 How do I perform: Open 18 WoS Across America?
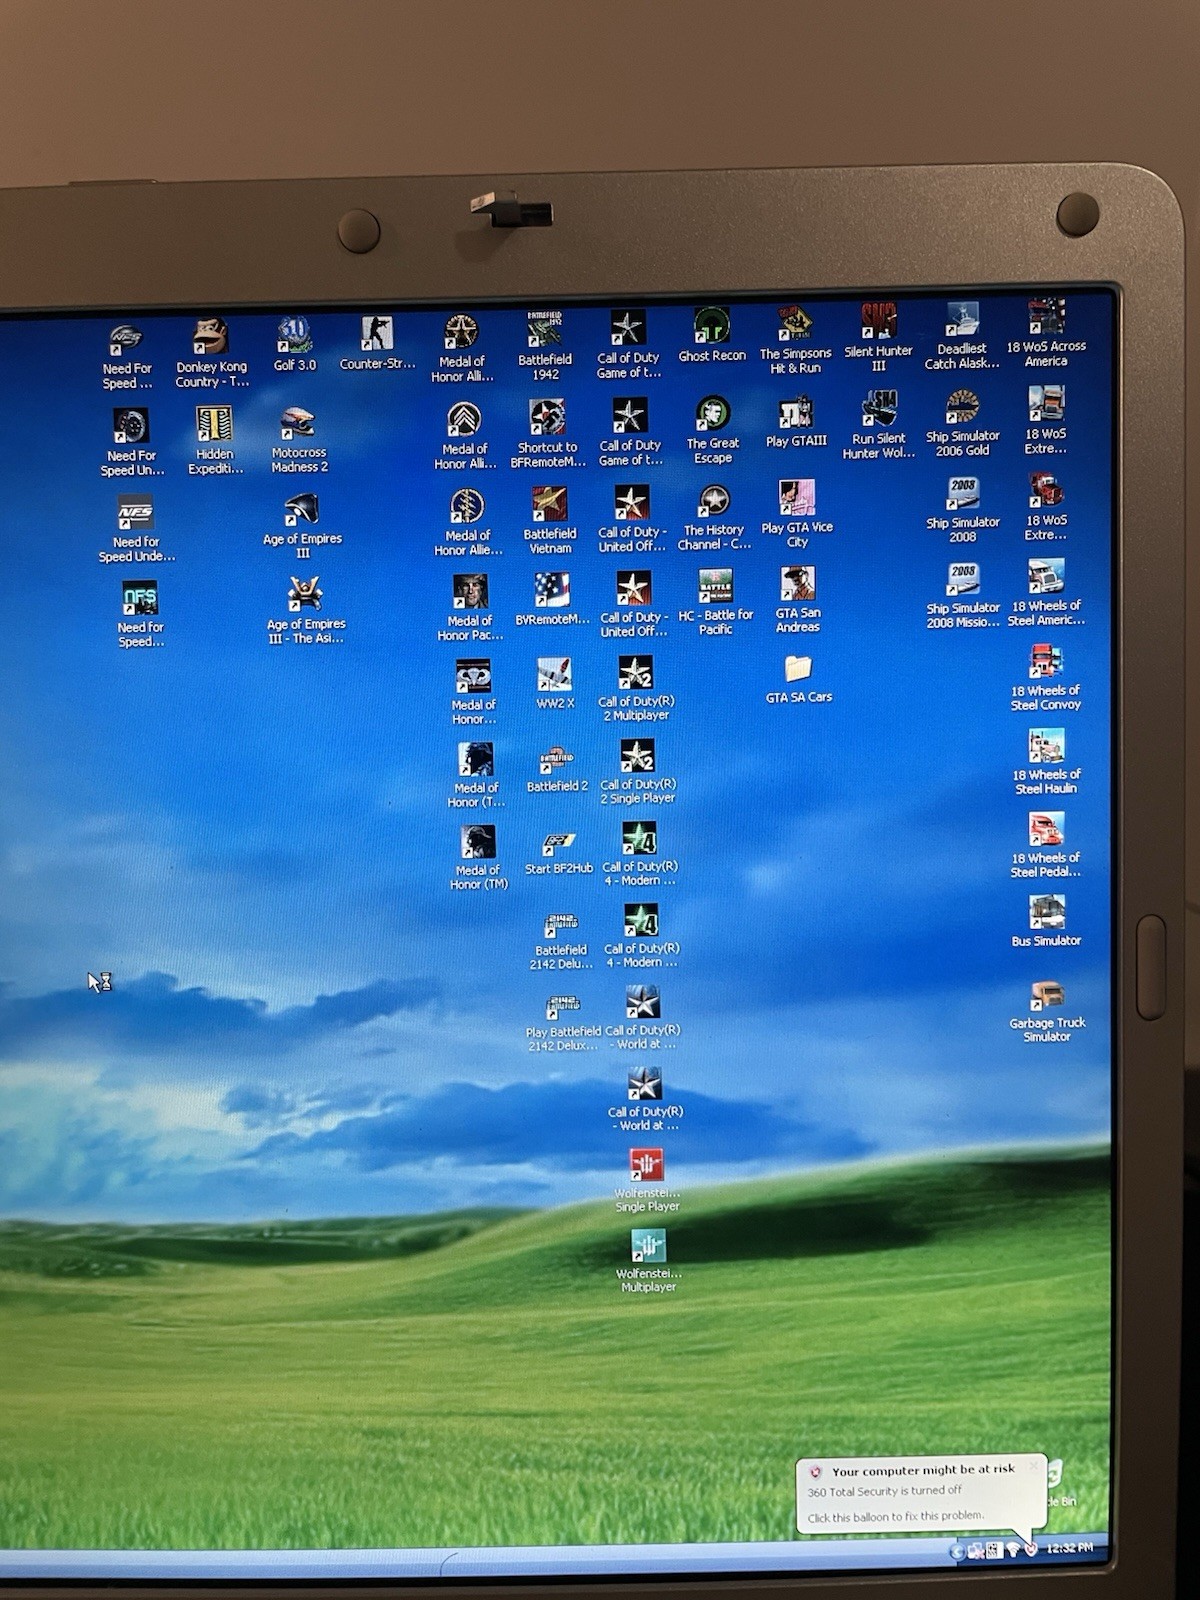pos(1046,333)
